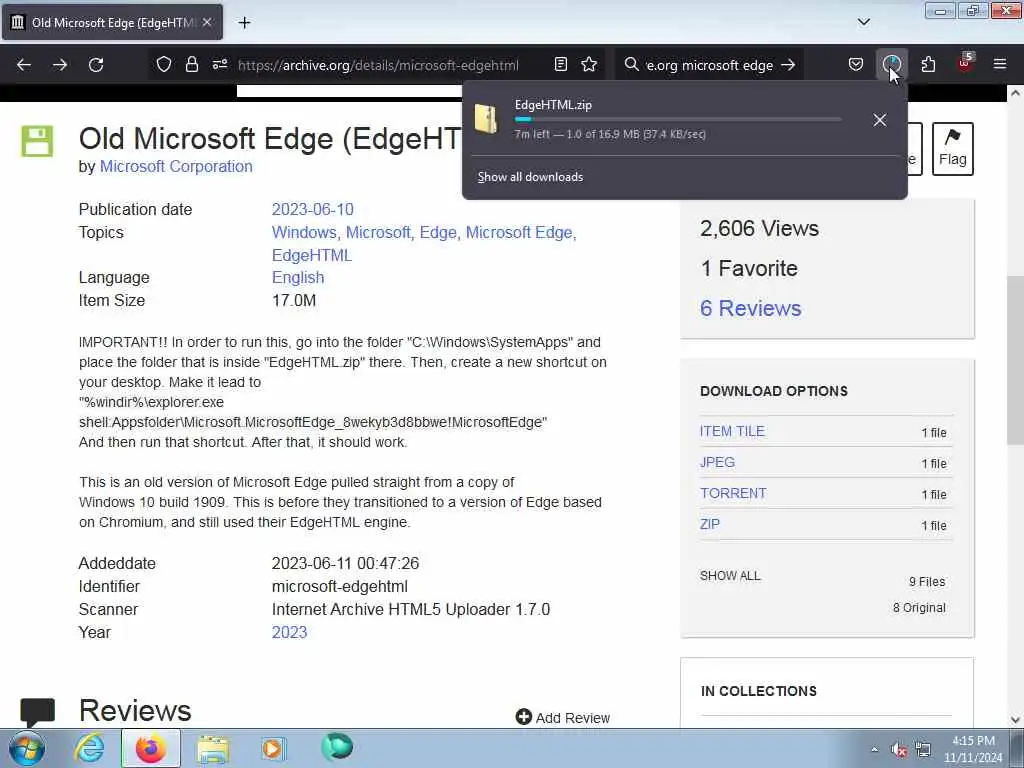Download the TORRENT option
The image size is (1024, 768).
tap(733, 494)
